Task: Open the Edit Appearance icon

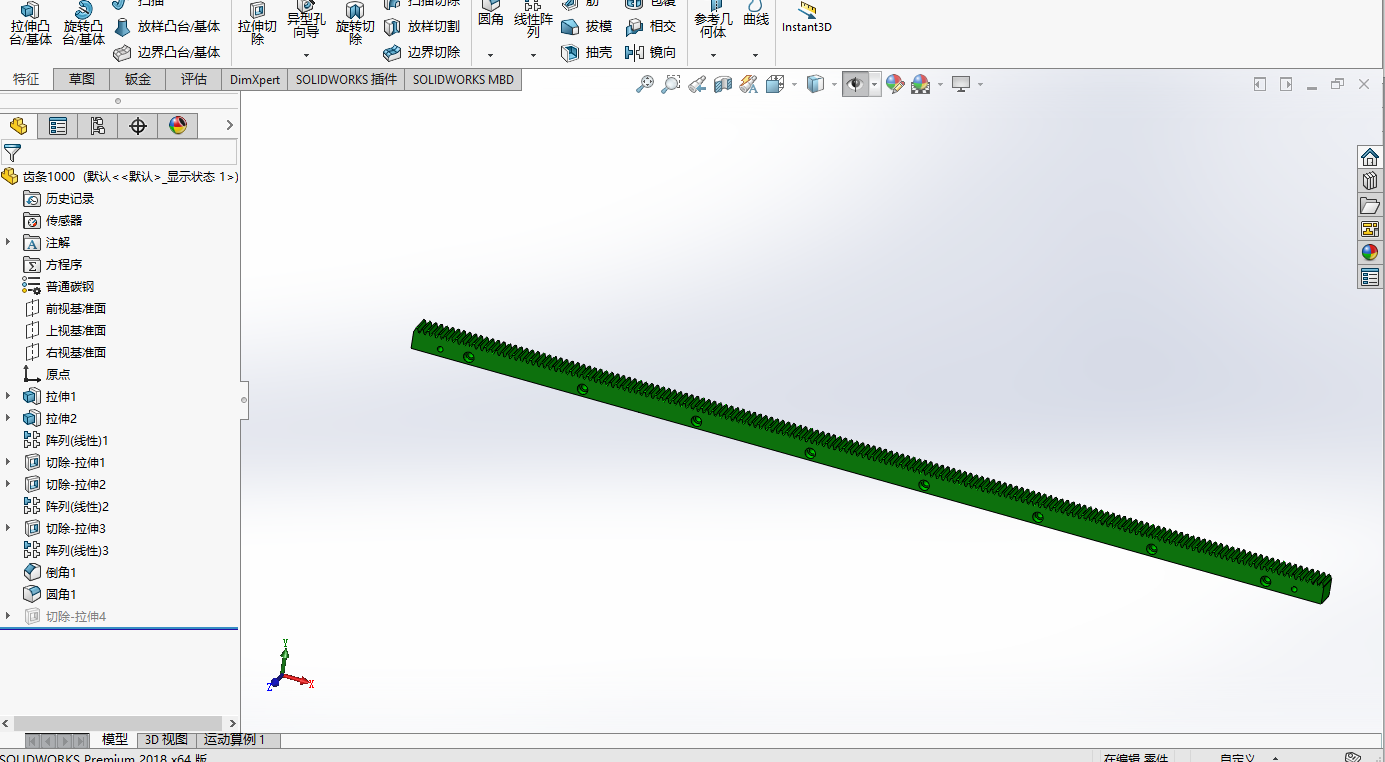Action: pos(895,85)
